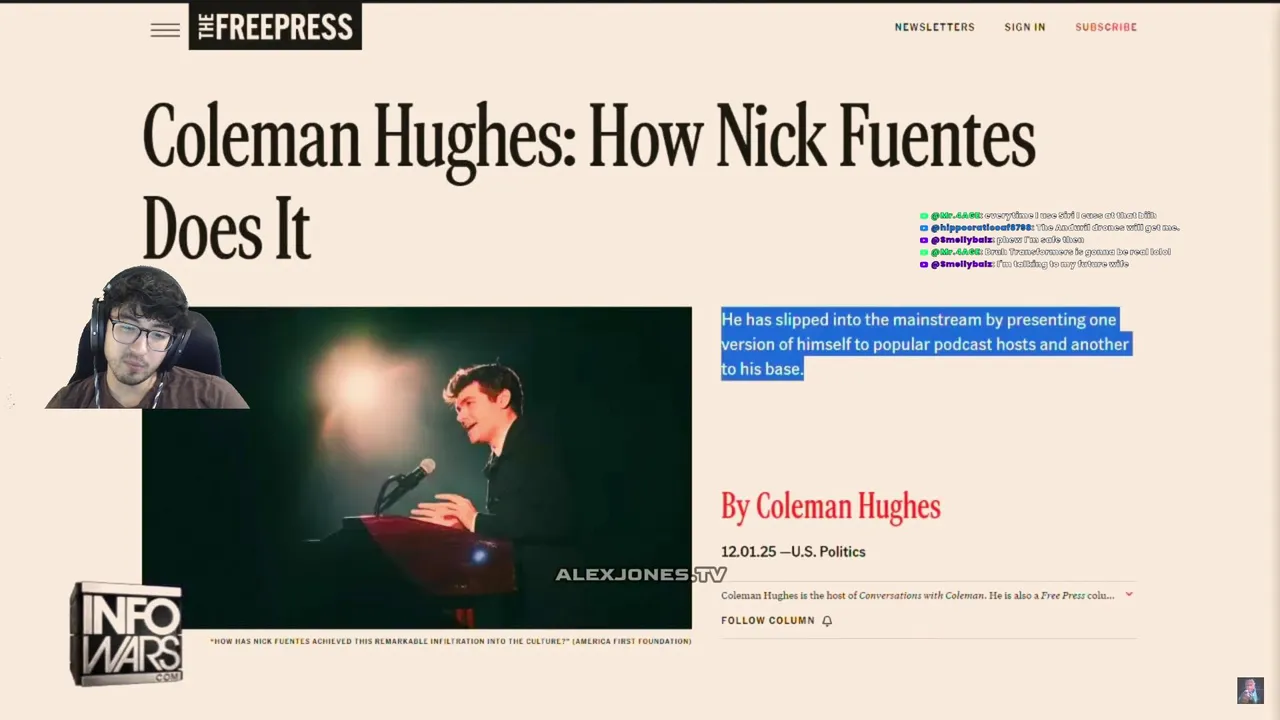The width and height of the screenshot is (1280, 720).
Task: Open the Newsletters page
Action: [934, 27]
